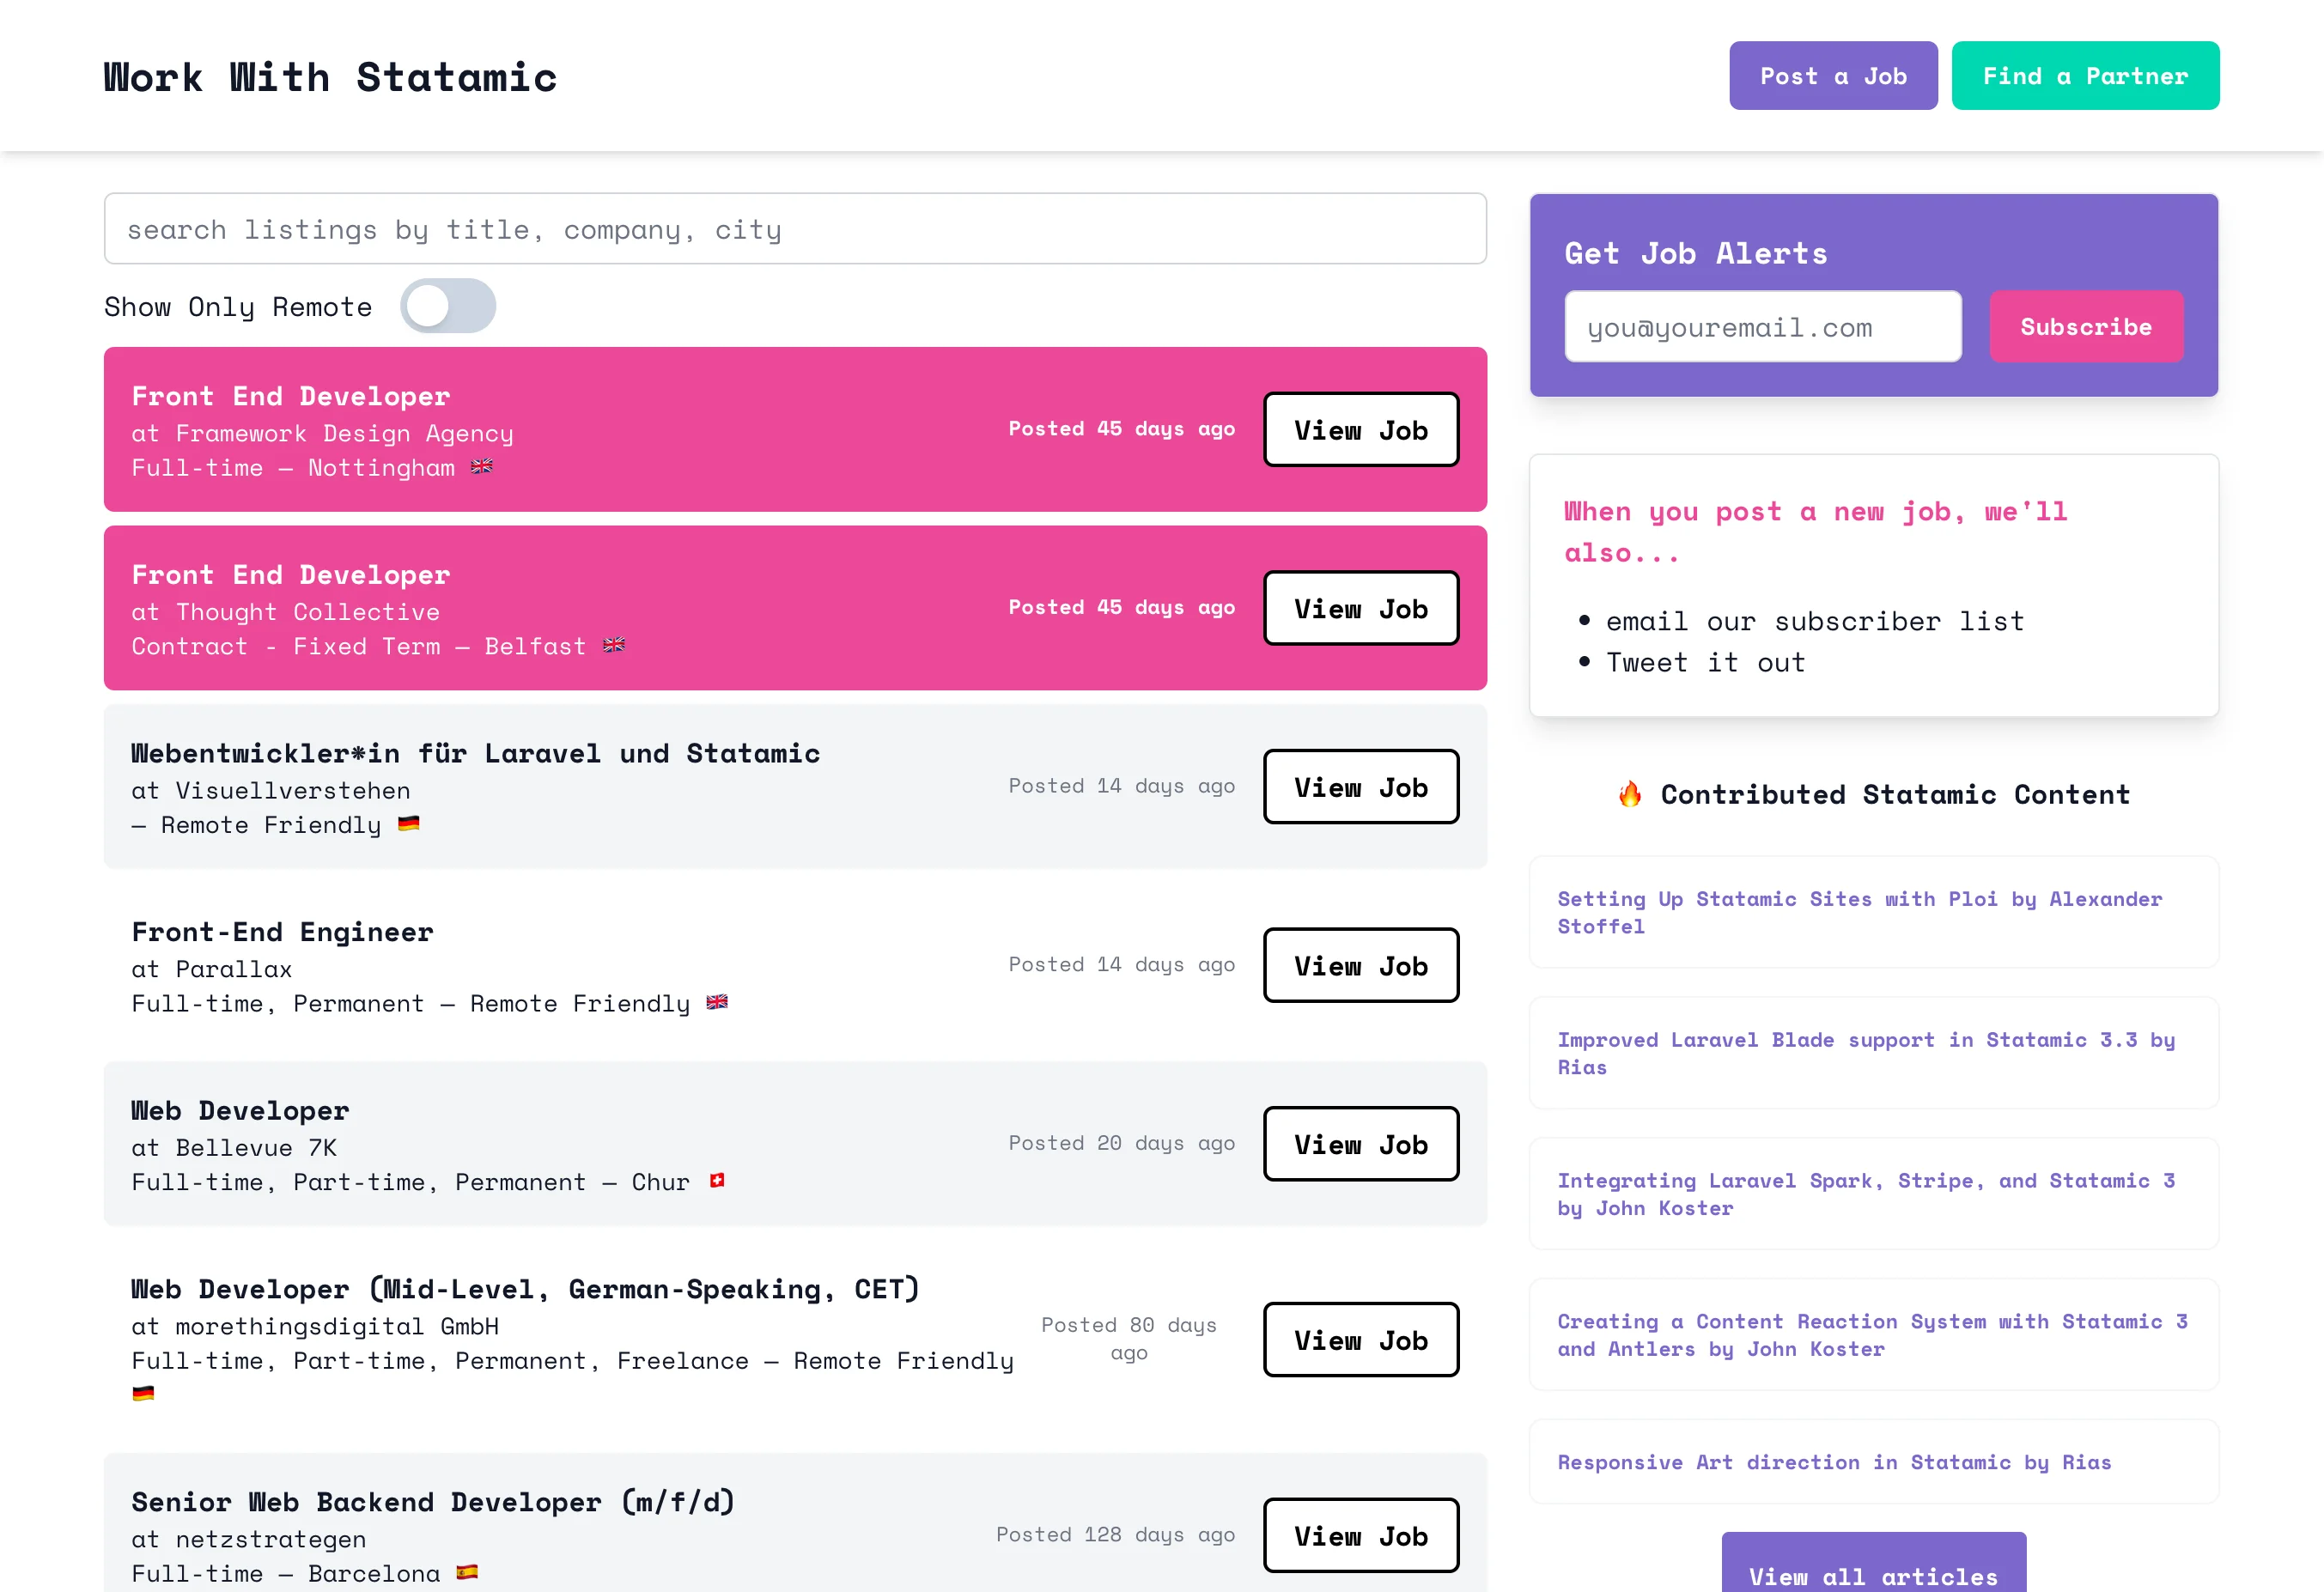The width and height of the screenshot is (2324, 1592).
Task: Click the Posted 20 days ago text
Action: [1122, 1143]
